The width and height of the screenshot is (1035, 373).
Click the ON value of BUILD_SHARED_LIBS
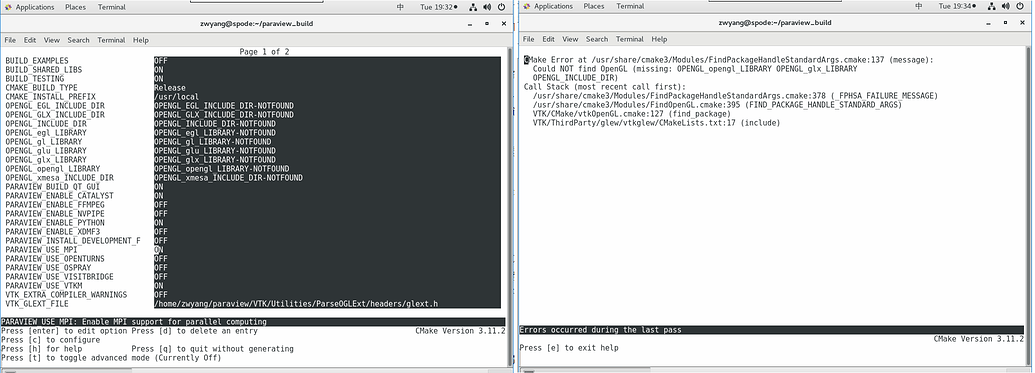coord(158,70)
